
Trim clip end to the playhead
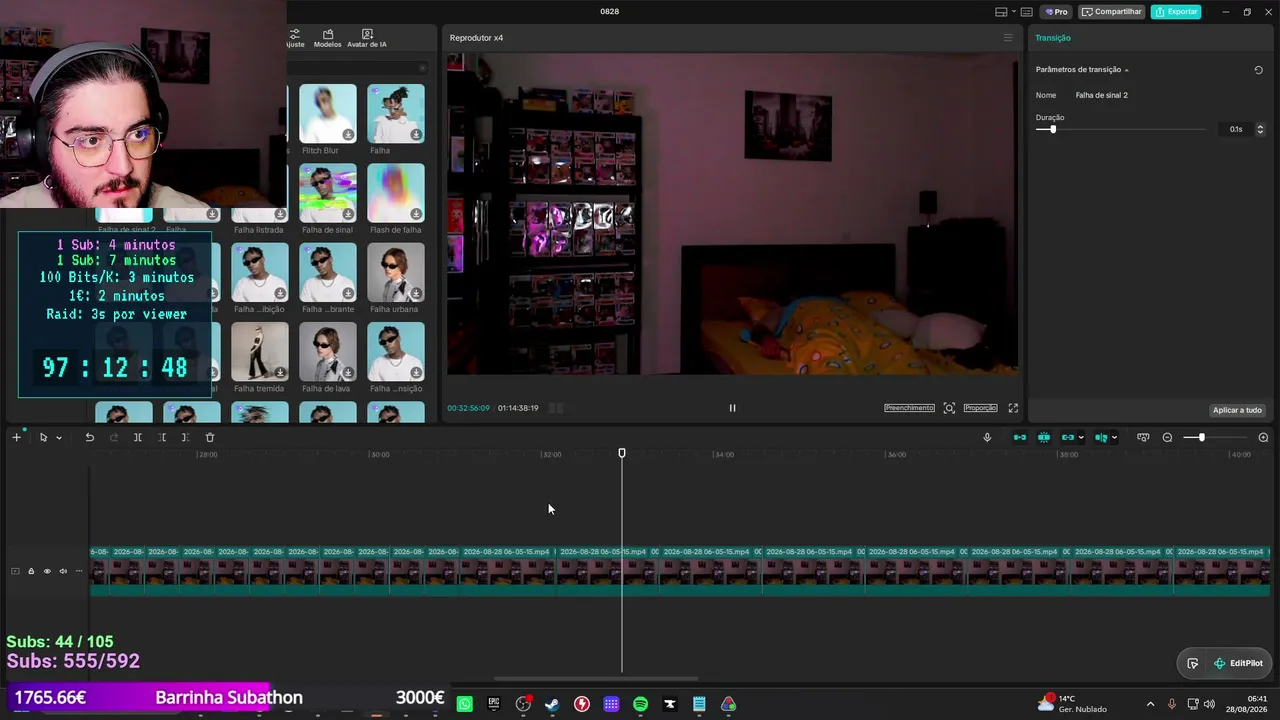(185, 437)
